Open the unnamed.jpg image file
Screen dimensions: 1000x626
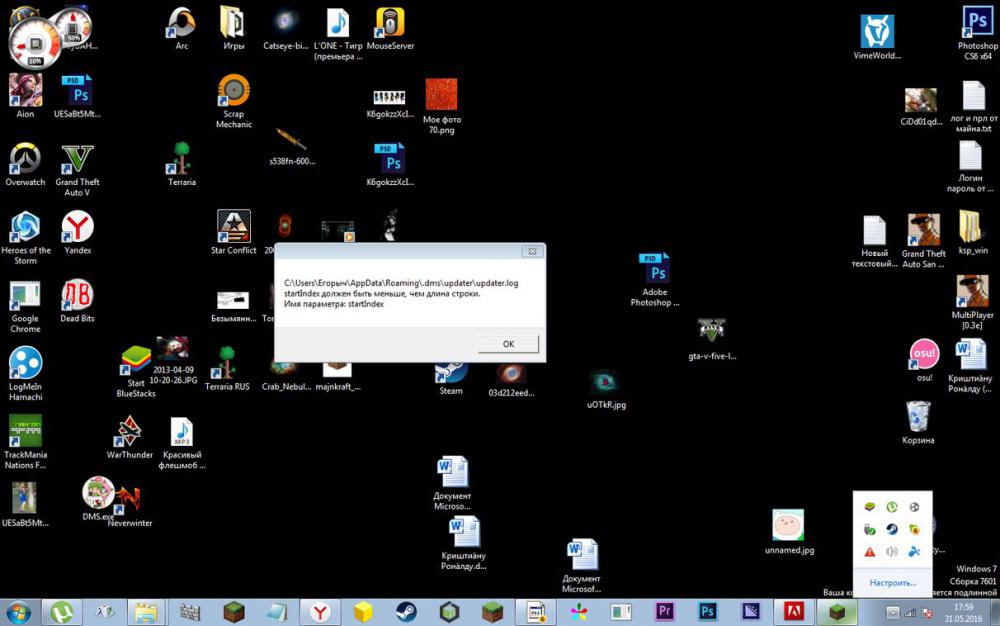789,532
